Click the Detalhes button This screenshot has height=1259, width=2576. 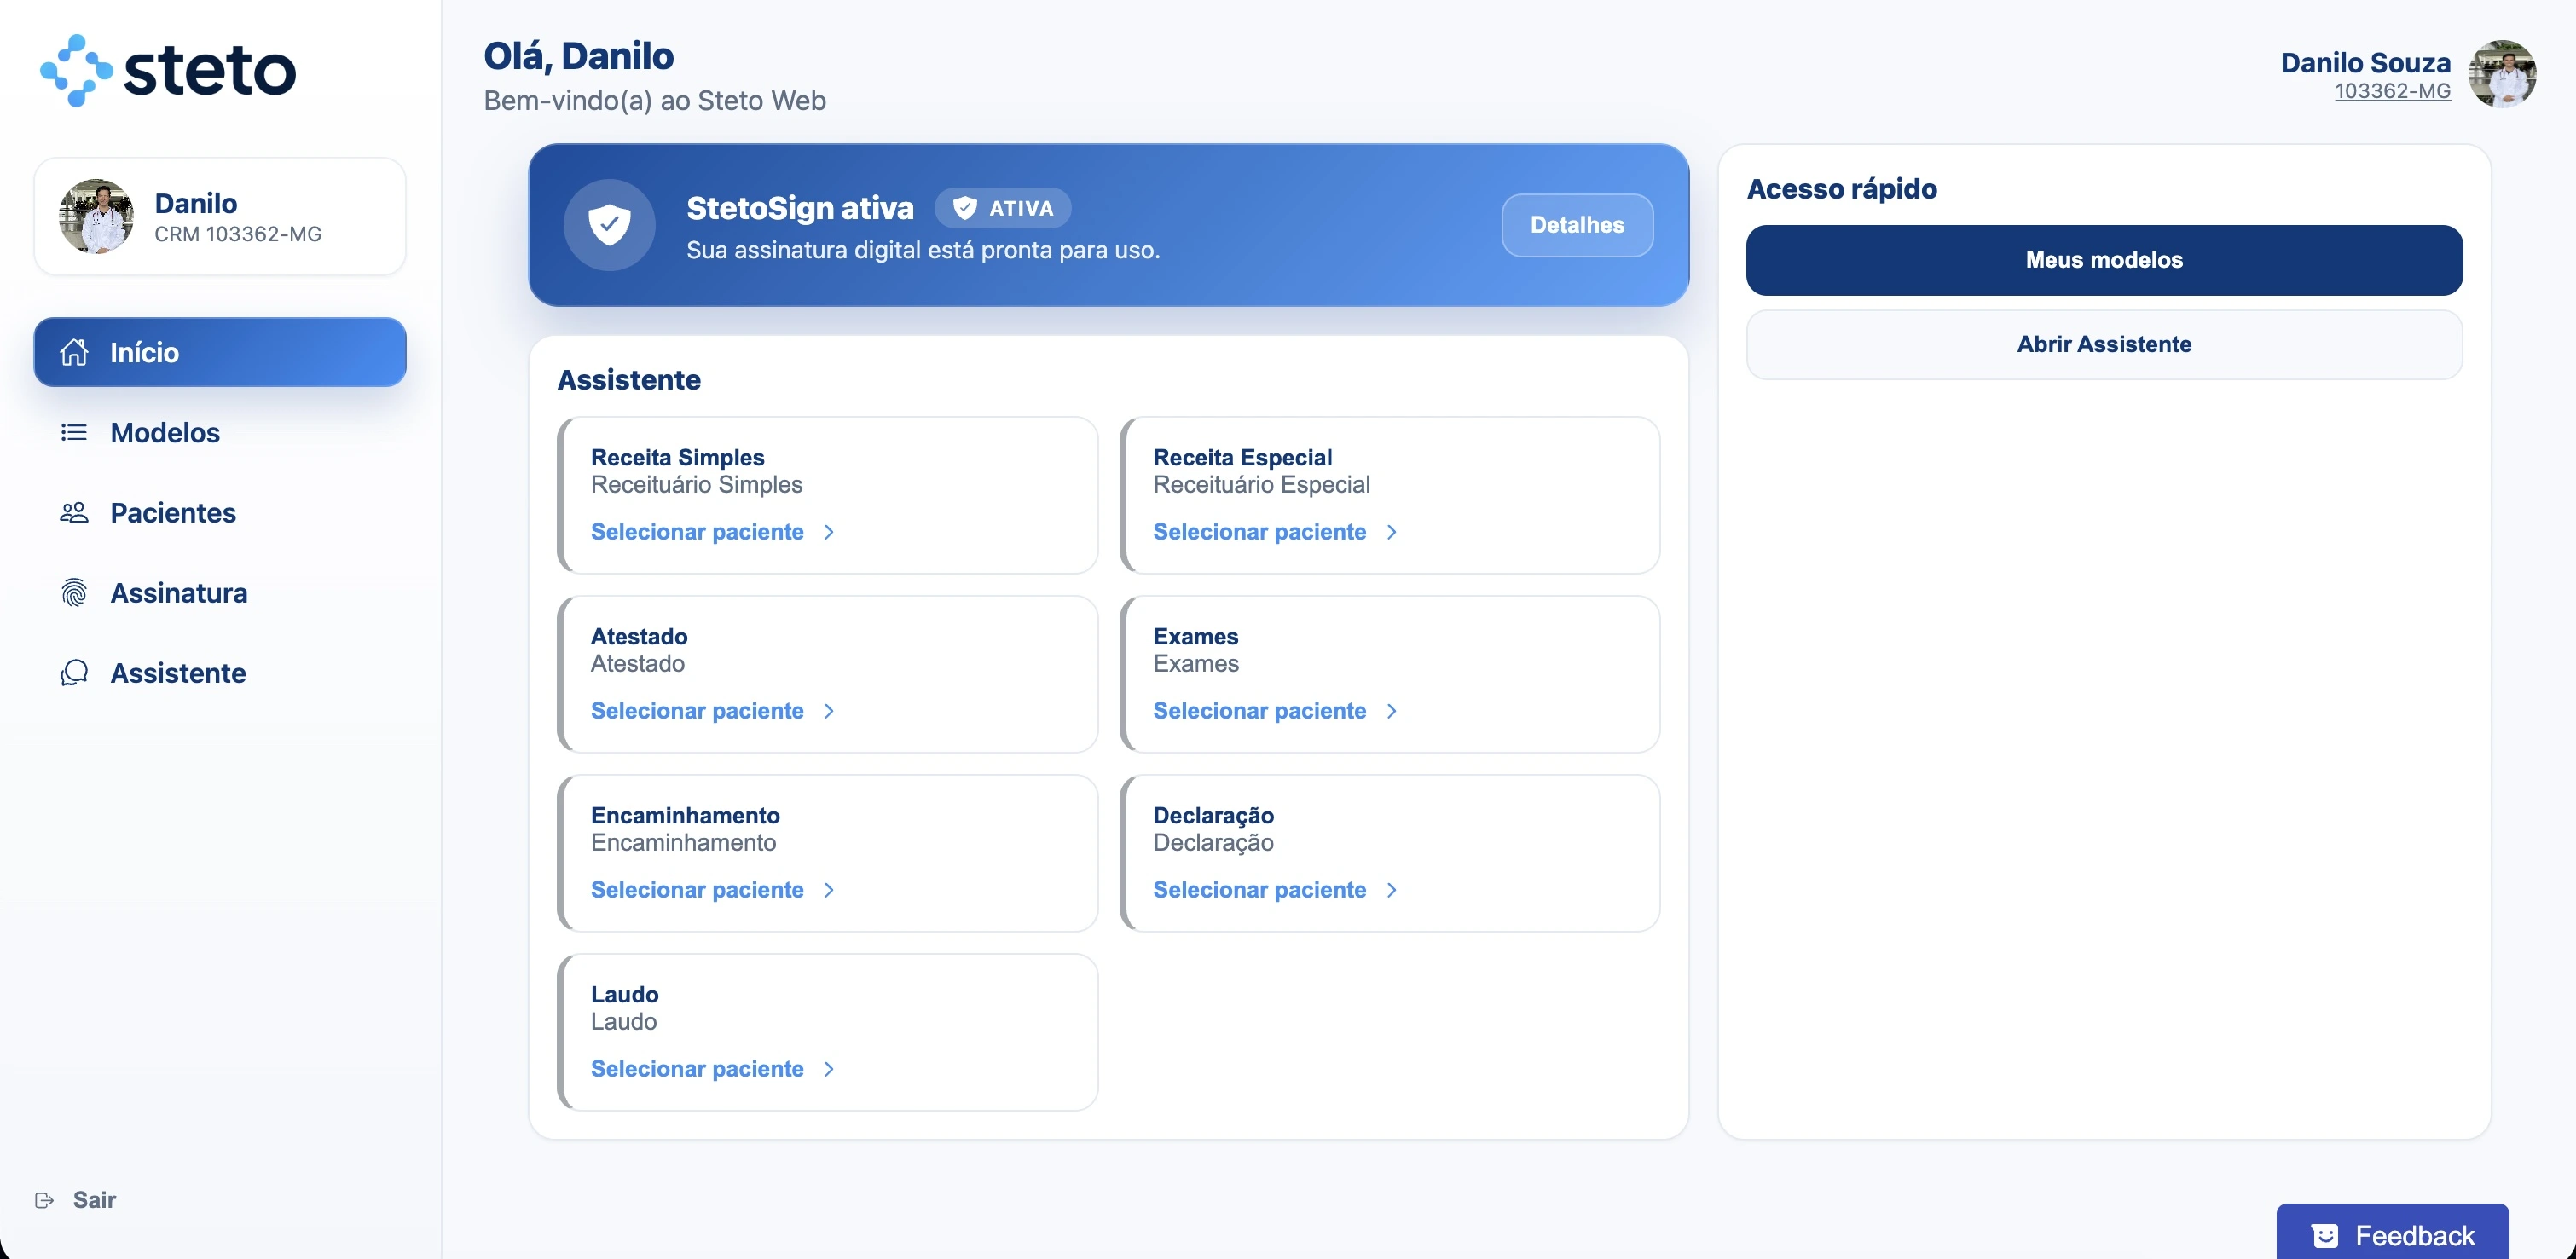click(x=1576, y=224)
